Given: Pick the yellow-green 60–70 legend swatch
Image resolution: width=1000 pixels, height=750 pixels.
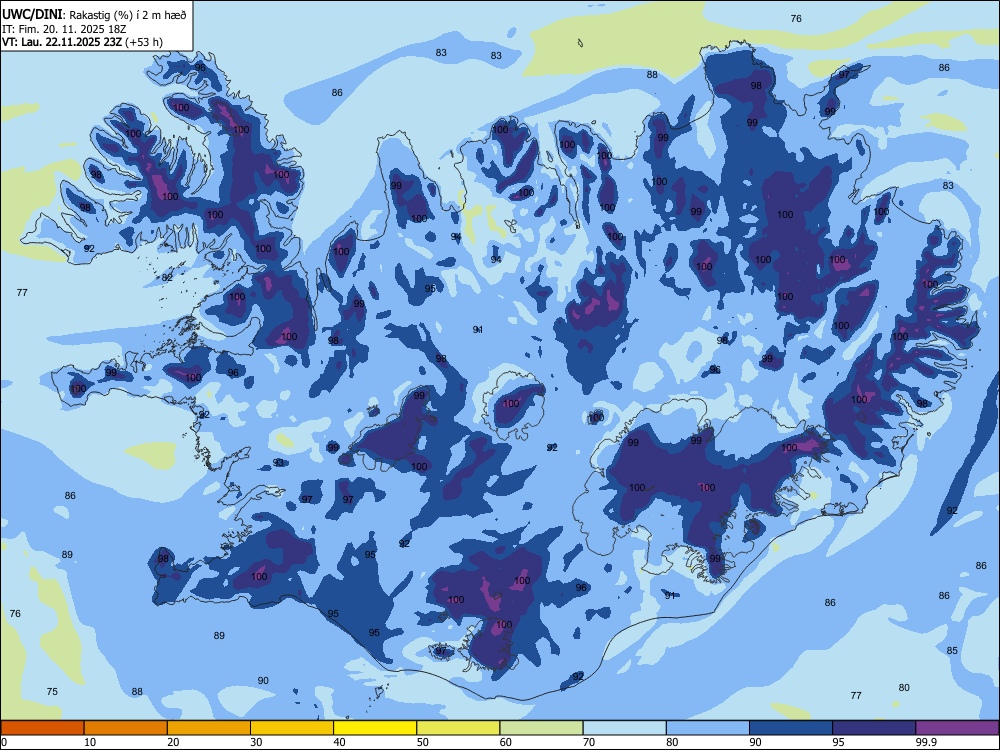Looking at the screenshot, I should pyautogui.click(x=541, y=728).
